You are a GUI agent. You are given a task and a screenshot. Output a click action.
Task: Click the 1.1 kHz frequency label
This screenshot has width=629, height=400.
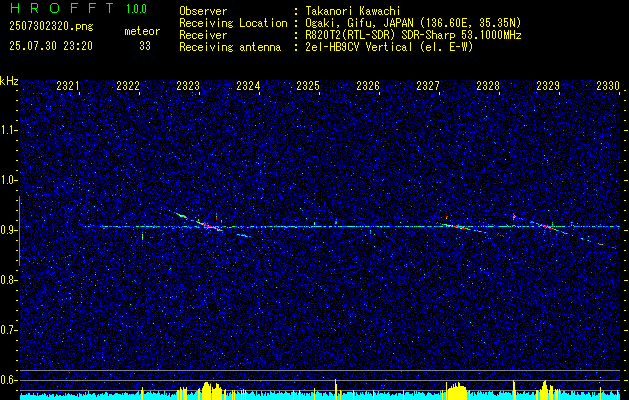[x=8, y=130]
